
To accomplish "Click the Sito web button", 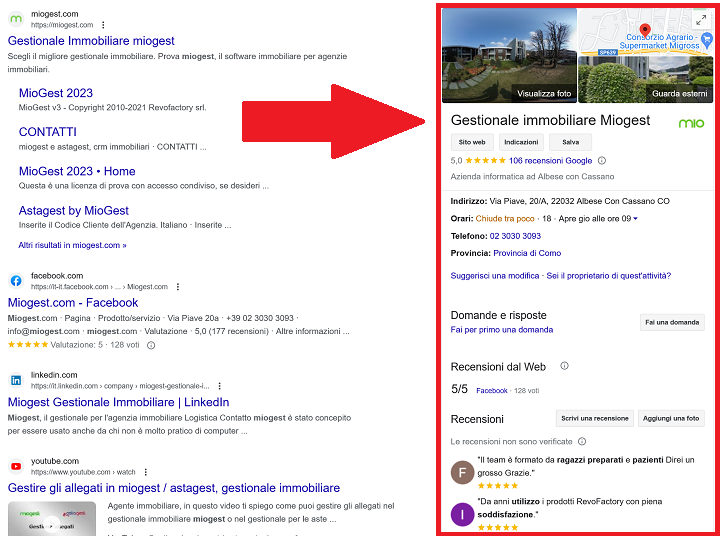I will point(472,142).
